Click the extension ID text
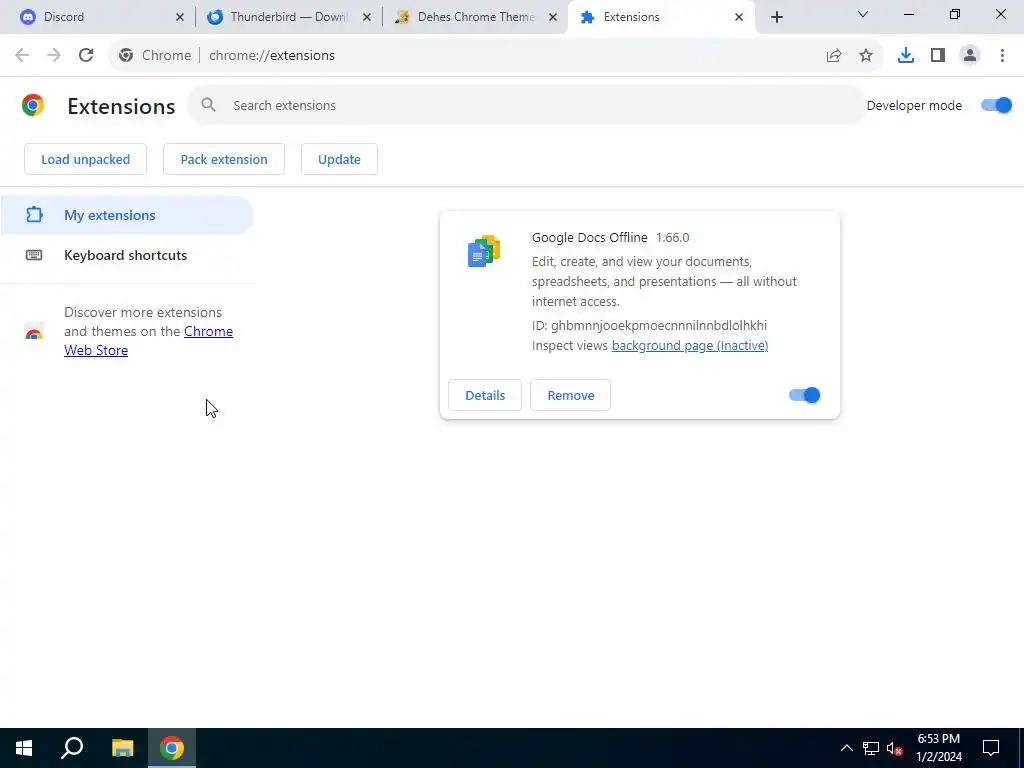1024x768 pixels. click(649, 325)
